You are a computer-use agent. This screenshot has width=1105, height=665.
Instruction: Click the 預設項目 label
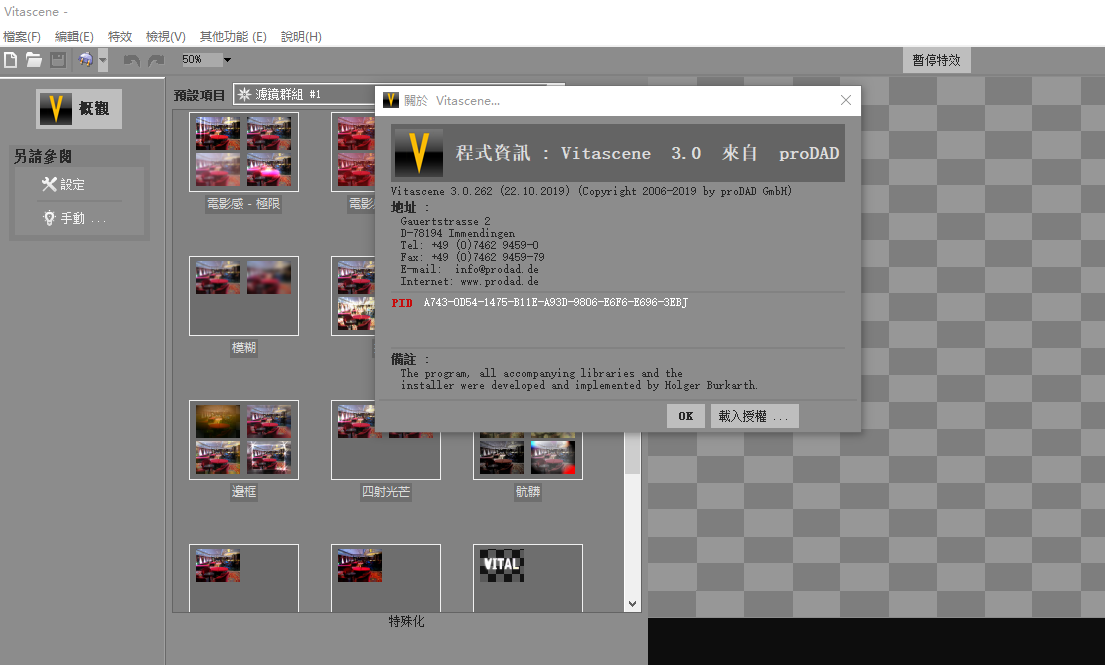(199, 95)
